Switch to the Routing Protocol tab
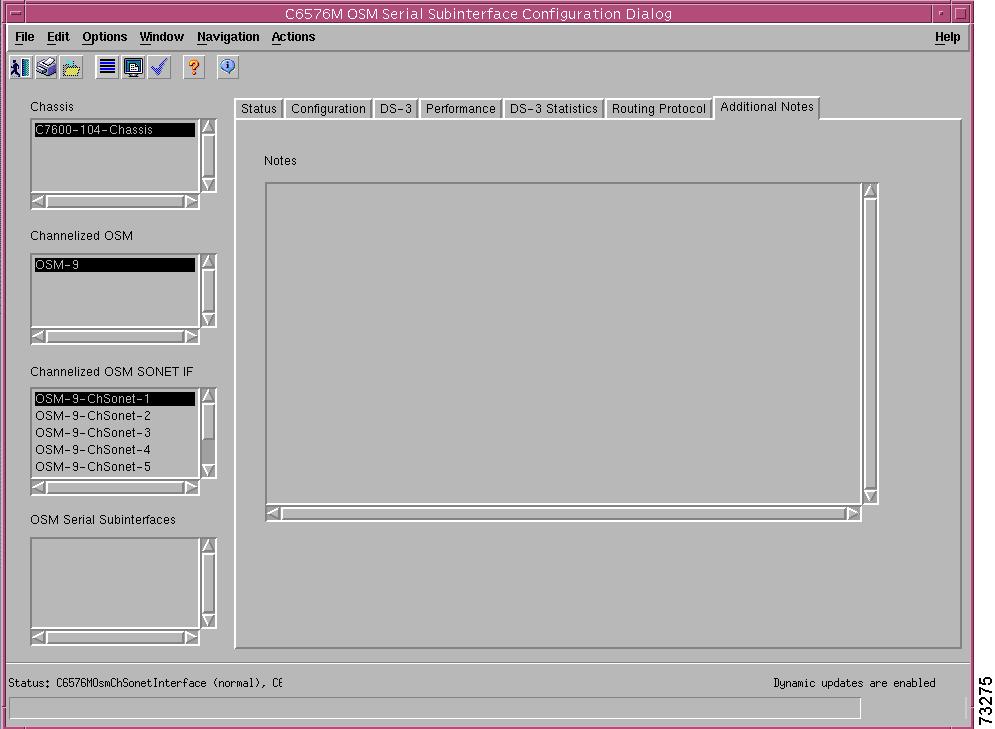 coord(659,108)
